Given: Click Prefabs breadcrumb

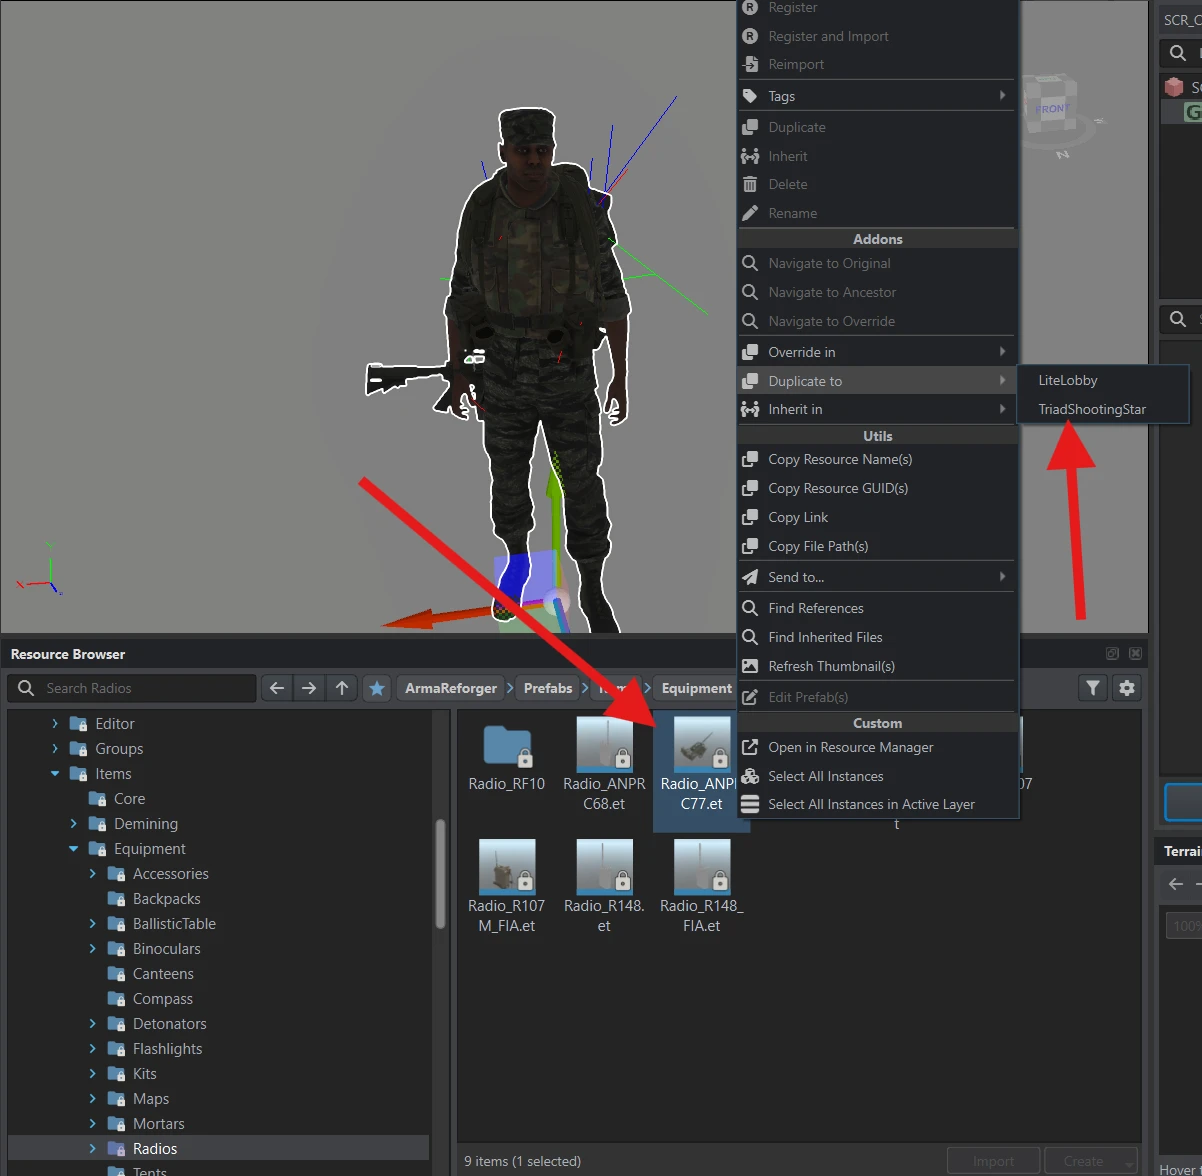Looking at the screenshot, I should [x=548, y=688].
